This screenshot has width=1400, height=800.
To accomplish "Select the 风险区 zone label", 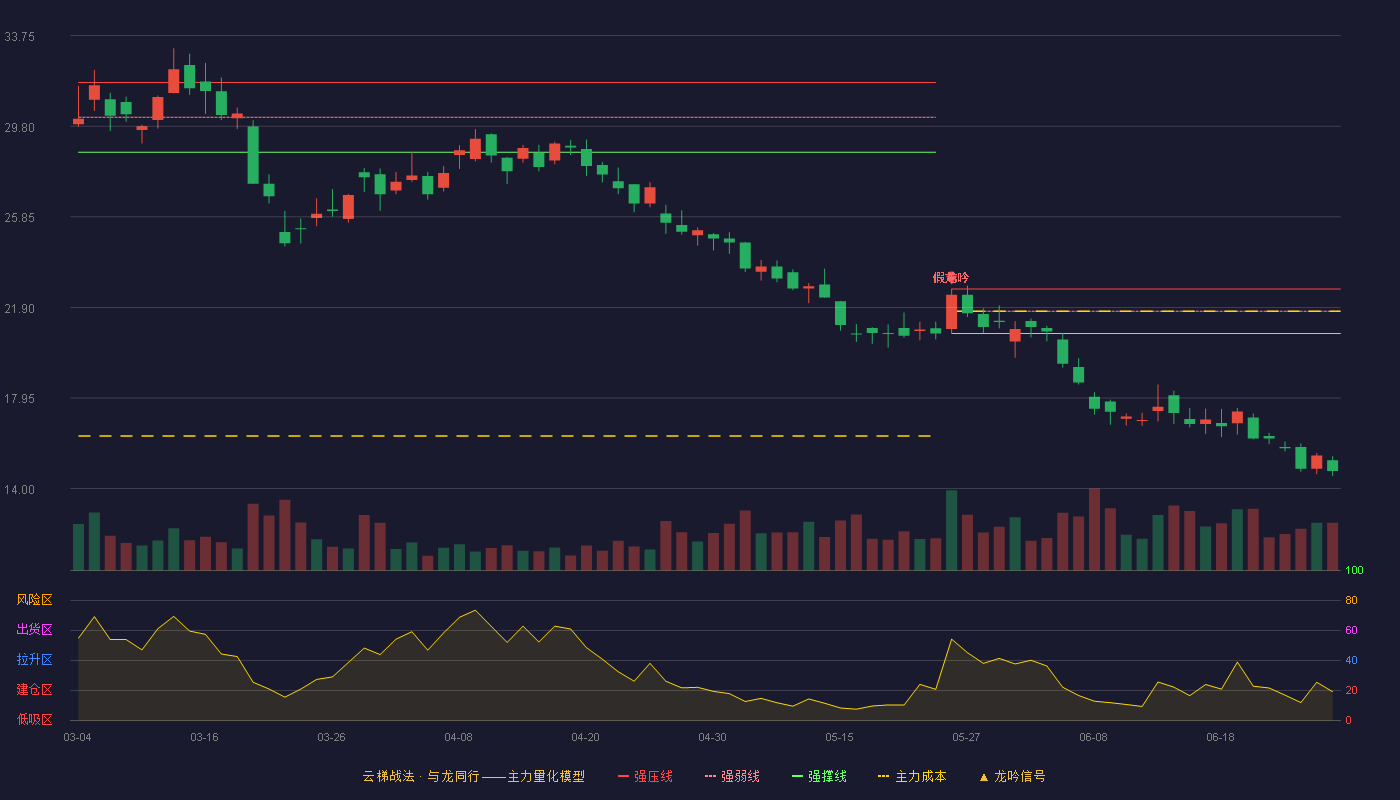I will (34, 600).
